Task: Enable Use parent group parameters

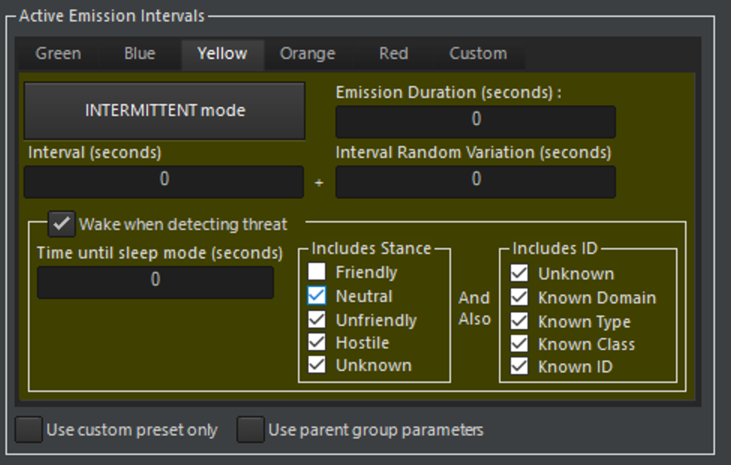Action: click(x=250, y=430)
